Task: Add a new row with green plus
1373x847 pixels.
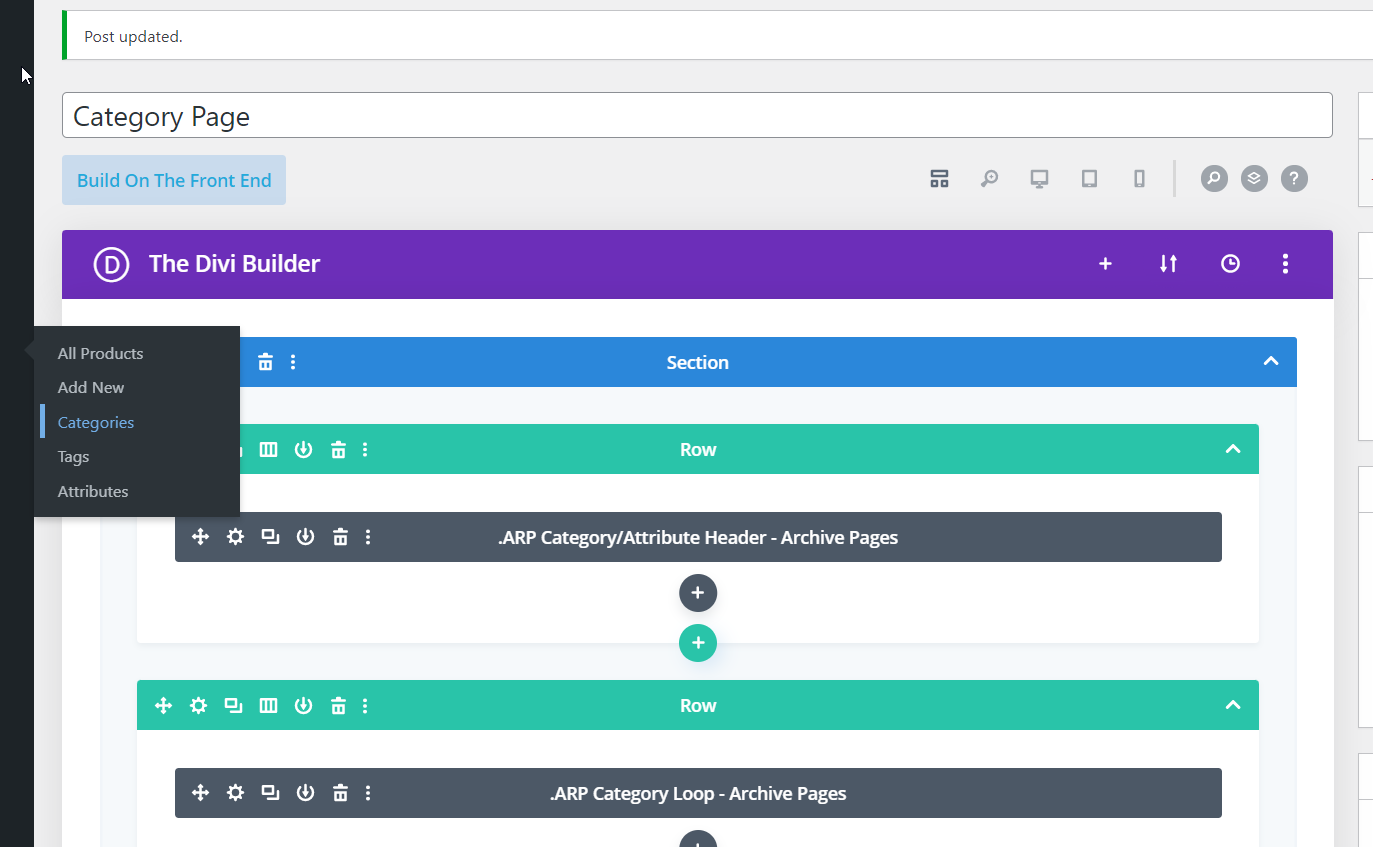Action: click(x=698, y=643)
